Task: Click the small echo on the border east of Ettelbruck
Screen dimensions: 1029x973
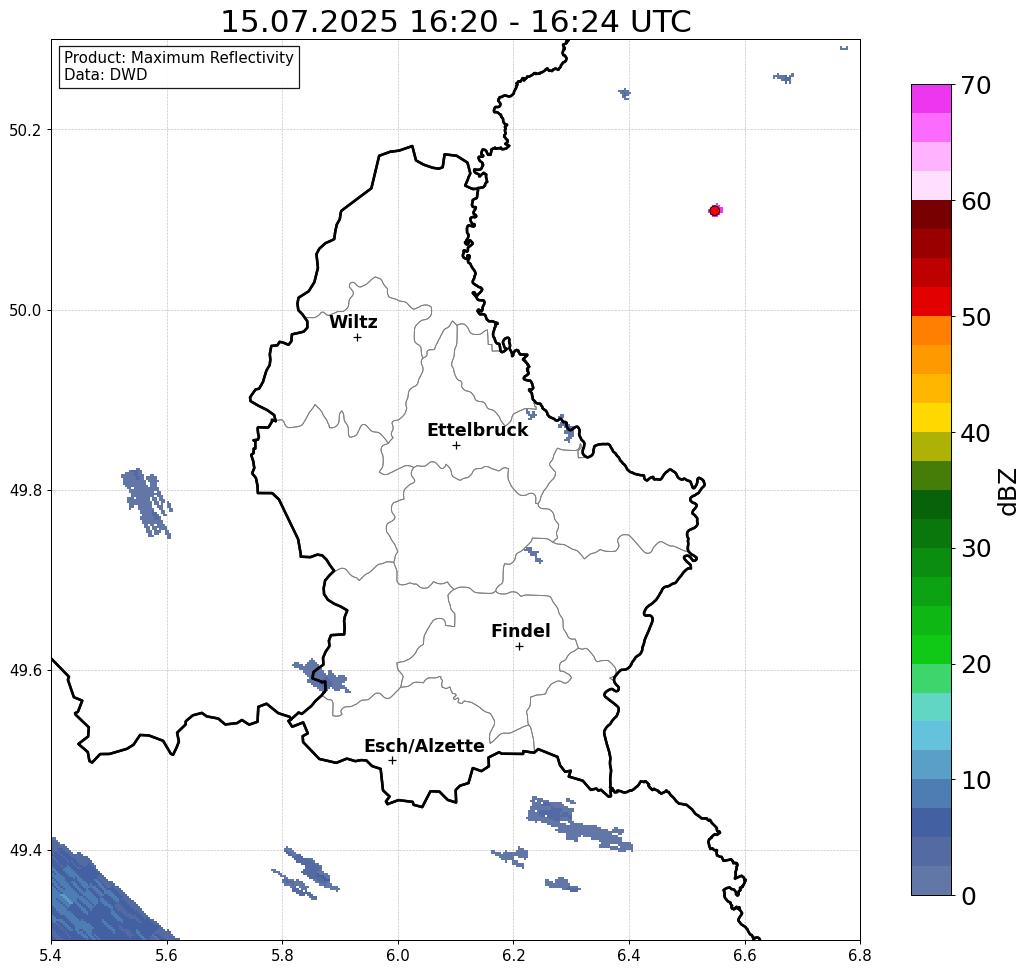Action: pyautogui.click(x=567, y=428)
